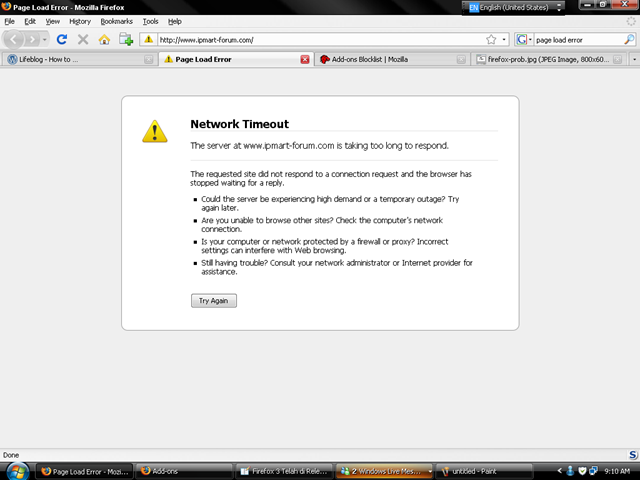Click the add bookmark toolbar icon
Image resolution: width=640 pixels, height=480 pixels.
(126, 39)
